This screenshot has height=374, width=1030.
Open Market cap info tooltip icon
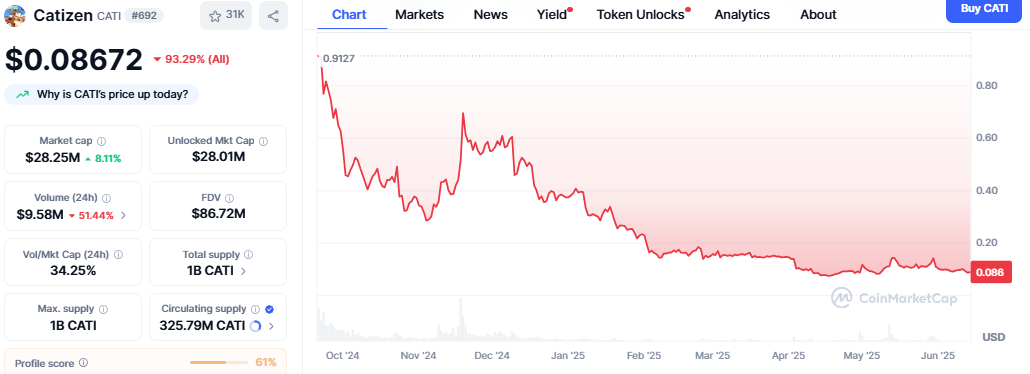101,141
